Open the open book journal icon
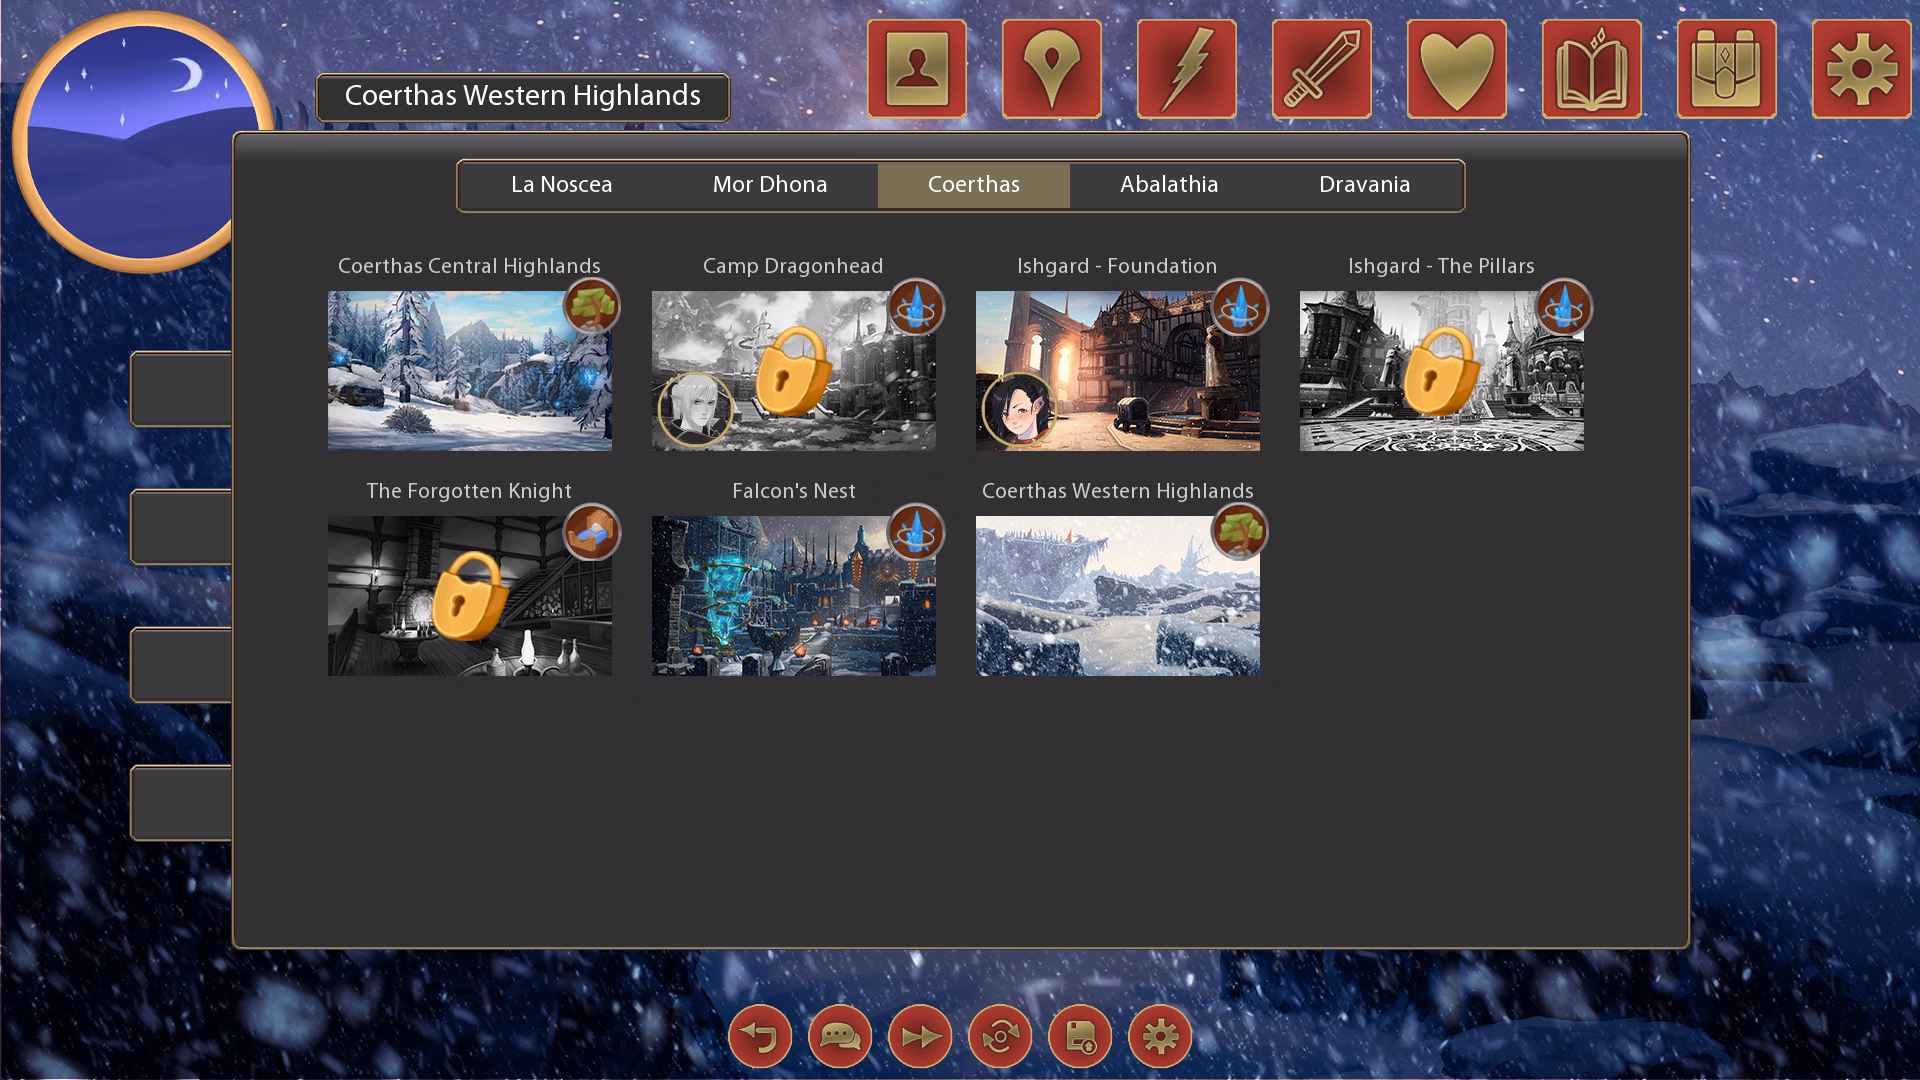This screenshot has width=1920, height=1080. (1591, 69)
